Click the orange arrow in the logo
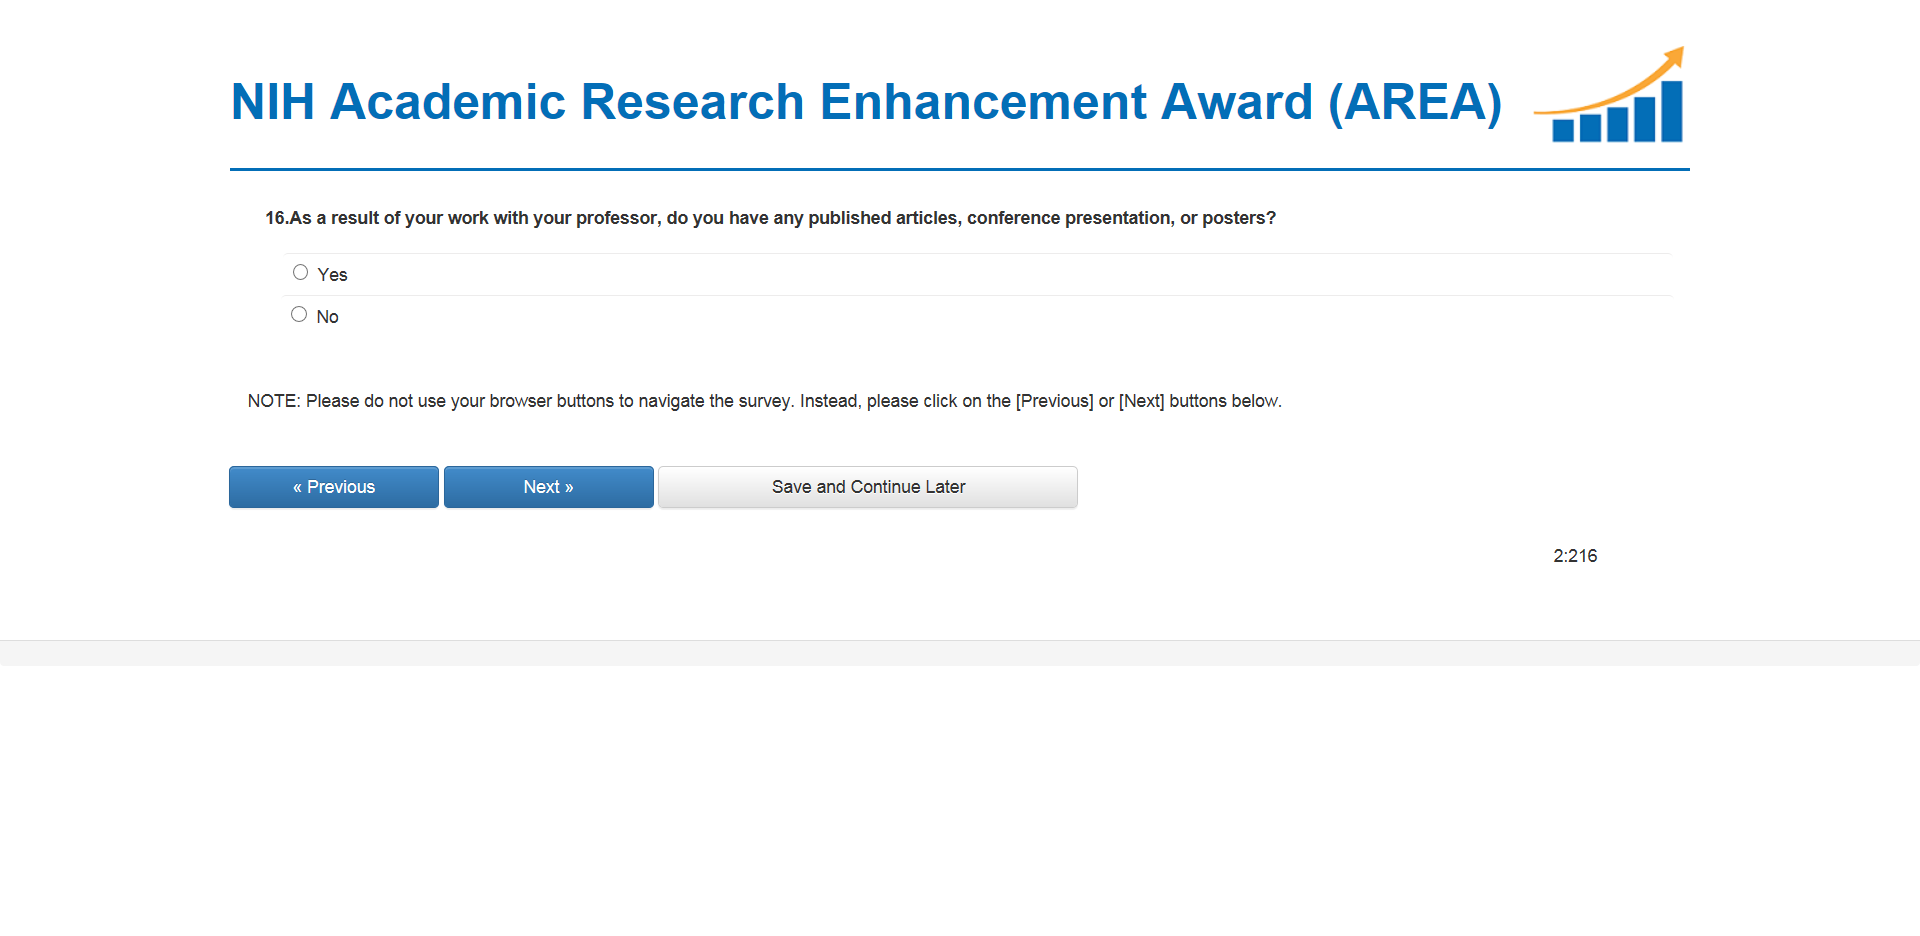Screen dimensions: 1920x936 click(x=1640, y=80)
